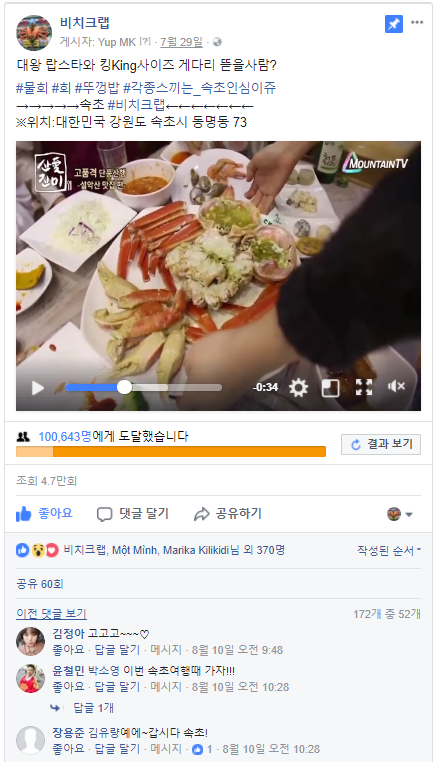
Task: Expand video to fullscreen
Action: pyautogui.click(x=364, y=387)
